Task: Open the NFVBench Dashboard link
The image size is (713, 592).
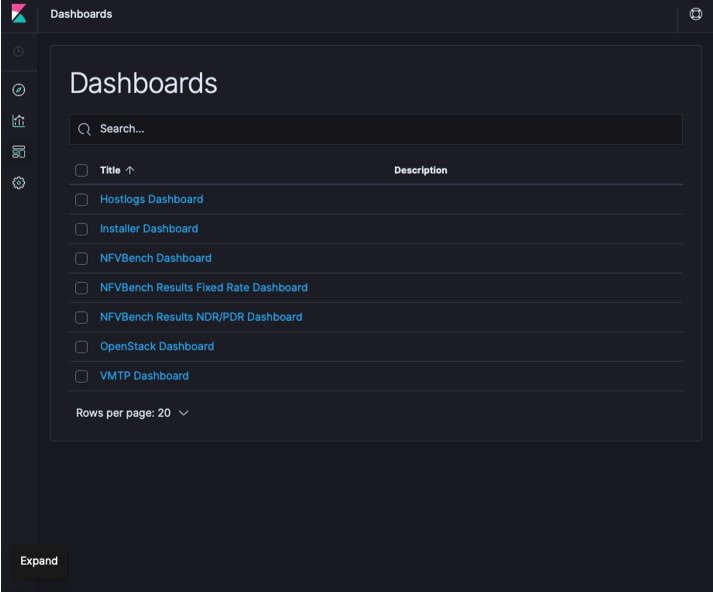Action: coord(156,258)
